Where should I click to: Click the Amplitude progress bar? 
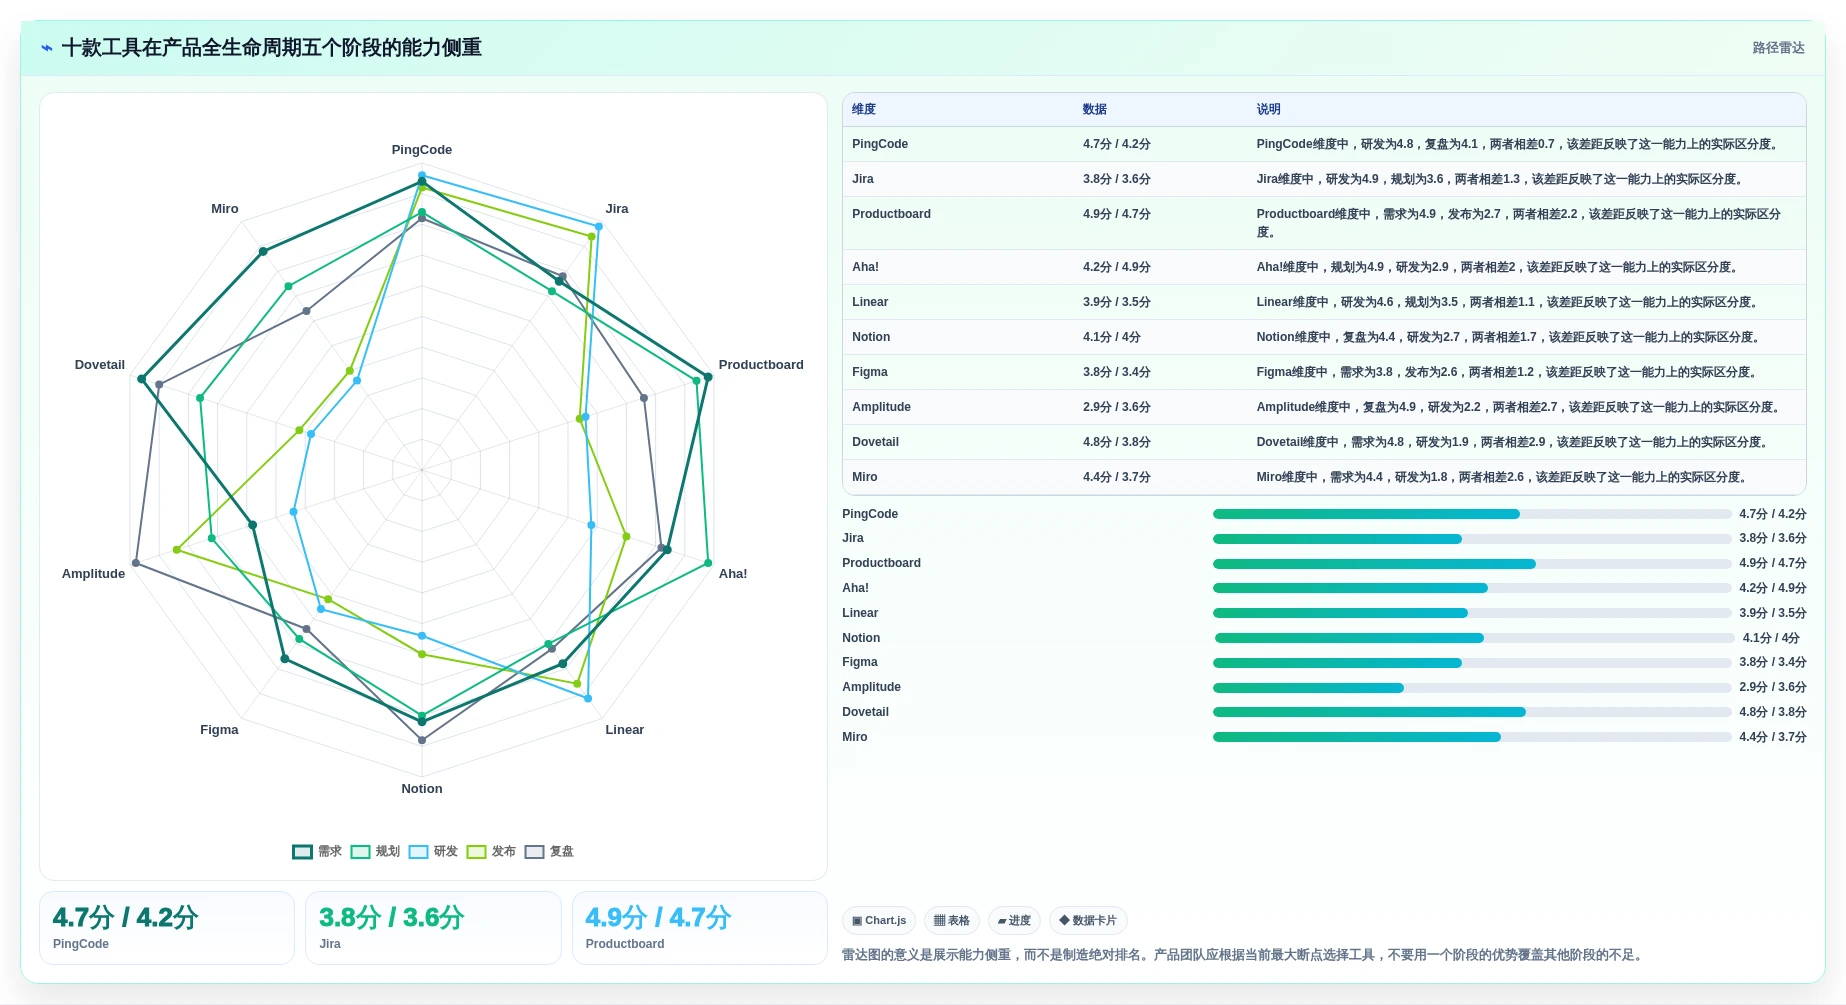1472,688
